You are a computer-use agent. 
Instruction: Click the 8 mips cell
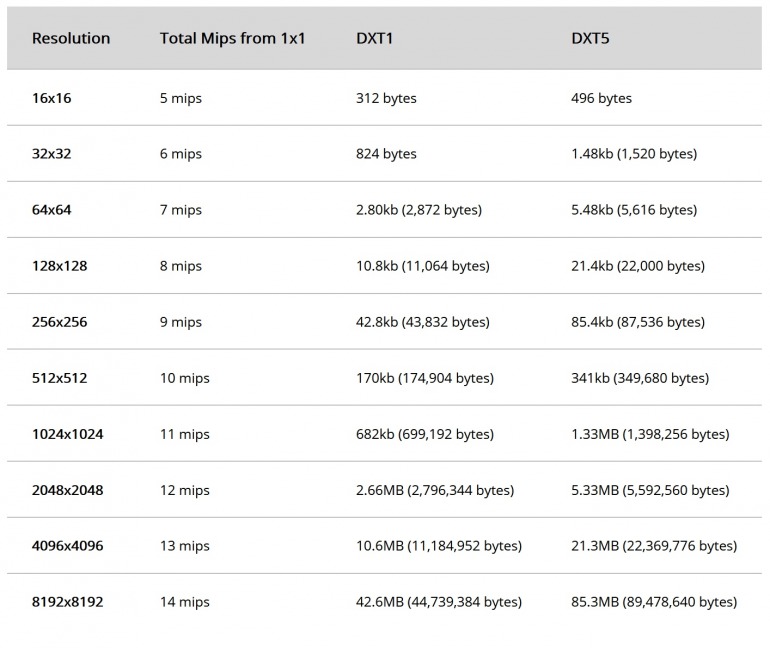click(181, 266)
